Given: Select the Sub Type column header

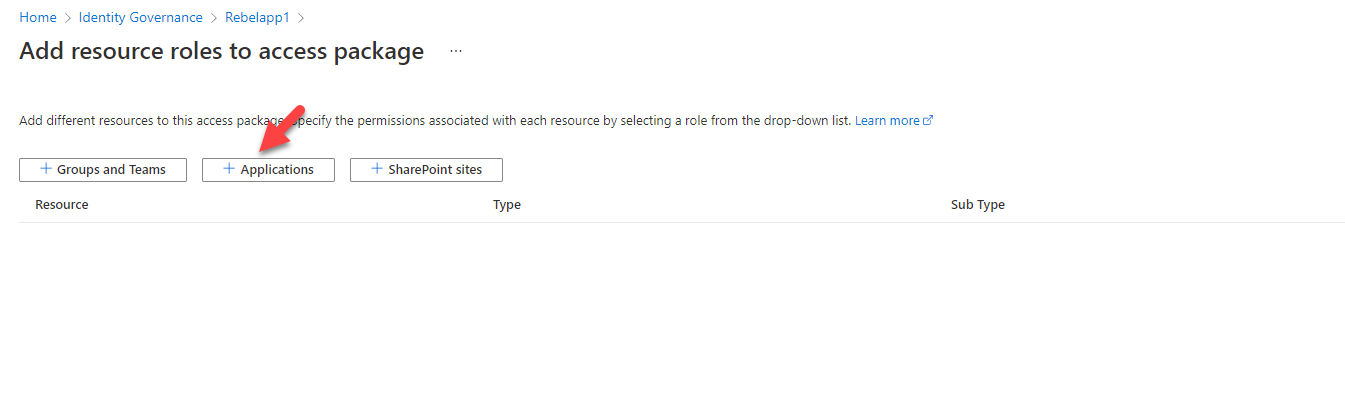Looking at the screenshot, I should [x=978, y=204].
